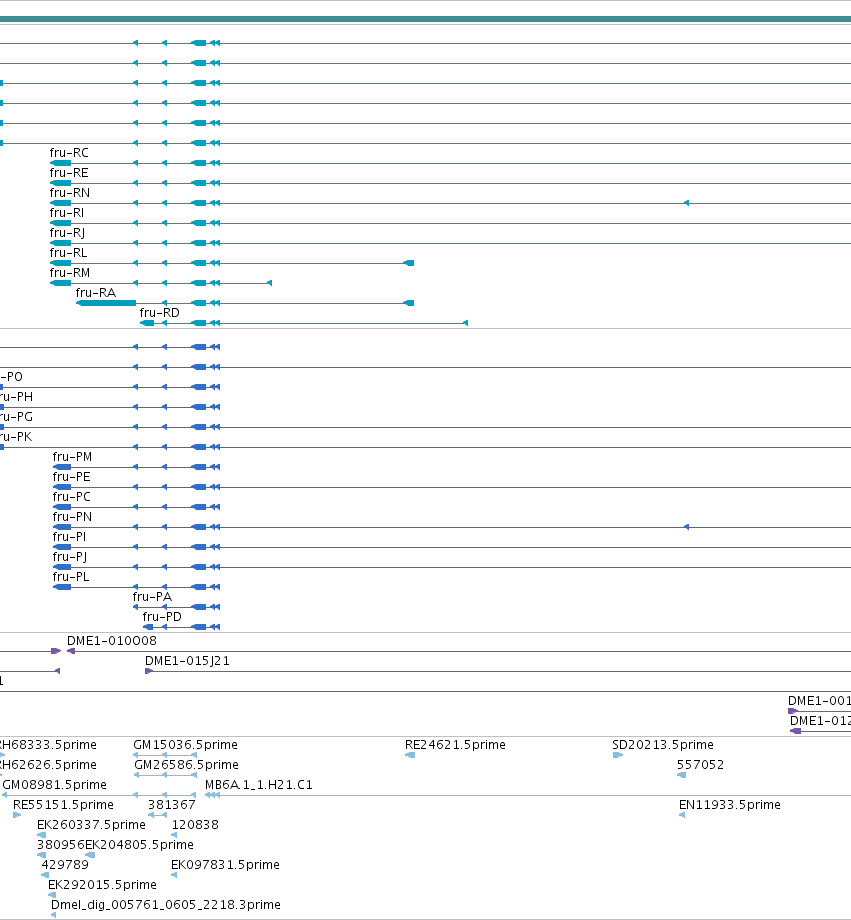This screenshot has height=920, width=851.
Task: Click the teal chromosome arm bar at top
Action: tap(426, 19)
